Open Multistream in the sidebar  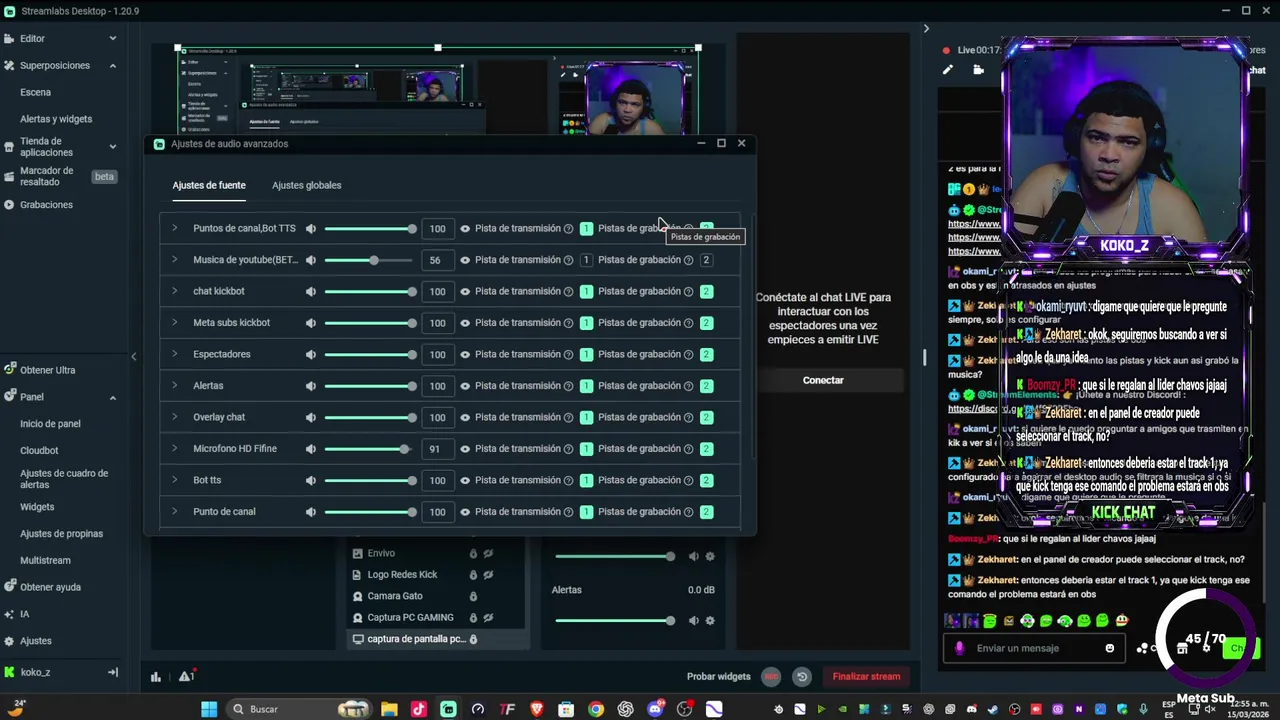(x=45, y=561)
